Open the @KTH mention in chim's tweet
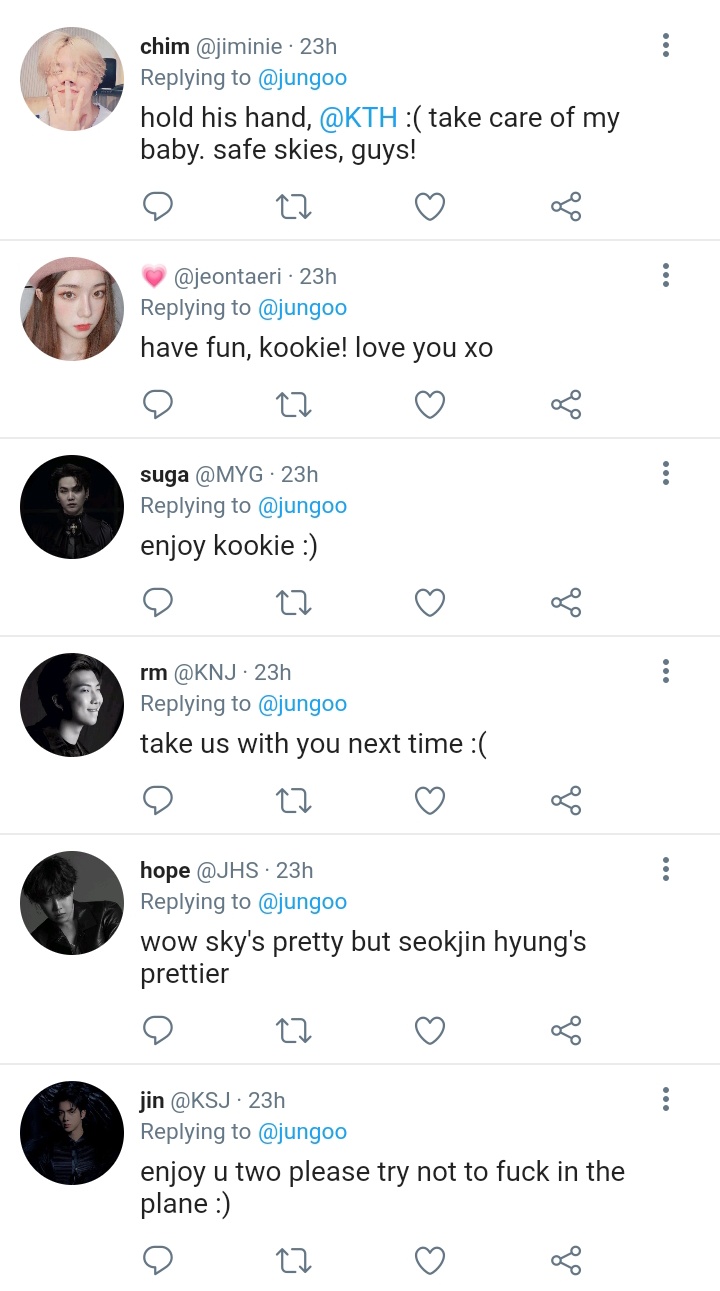 click(358, 118)
